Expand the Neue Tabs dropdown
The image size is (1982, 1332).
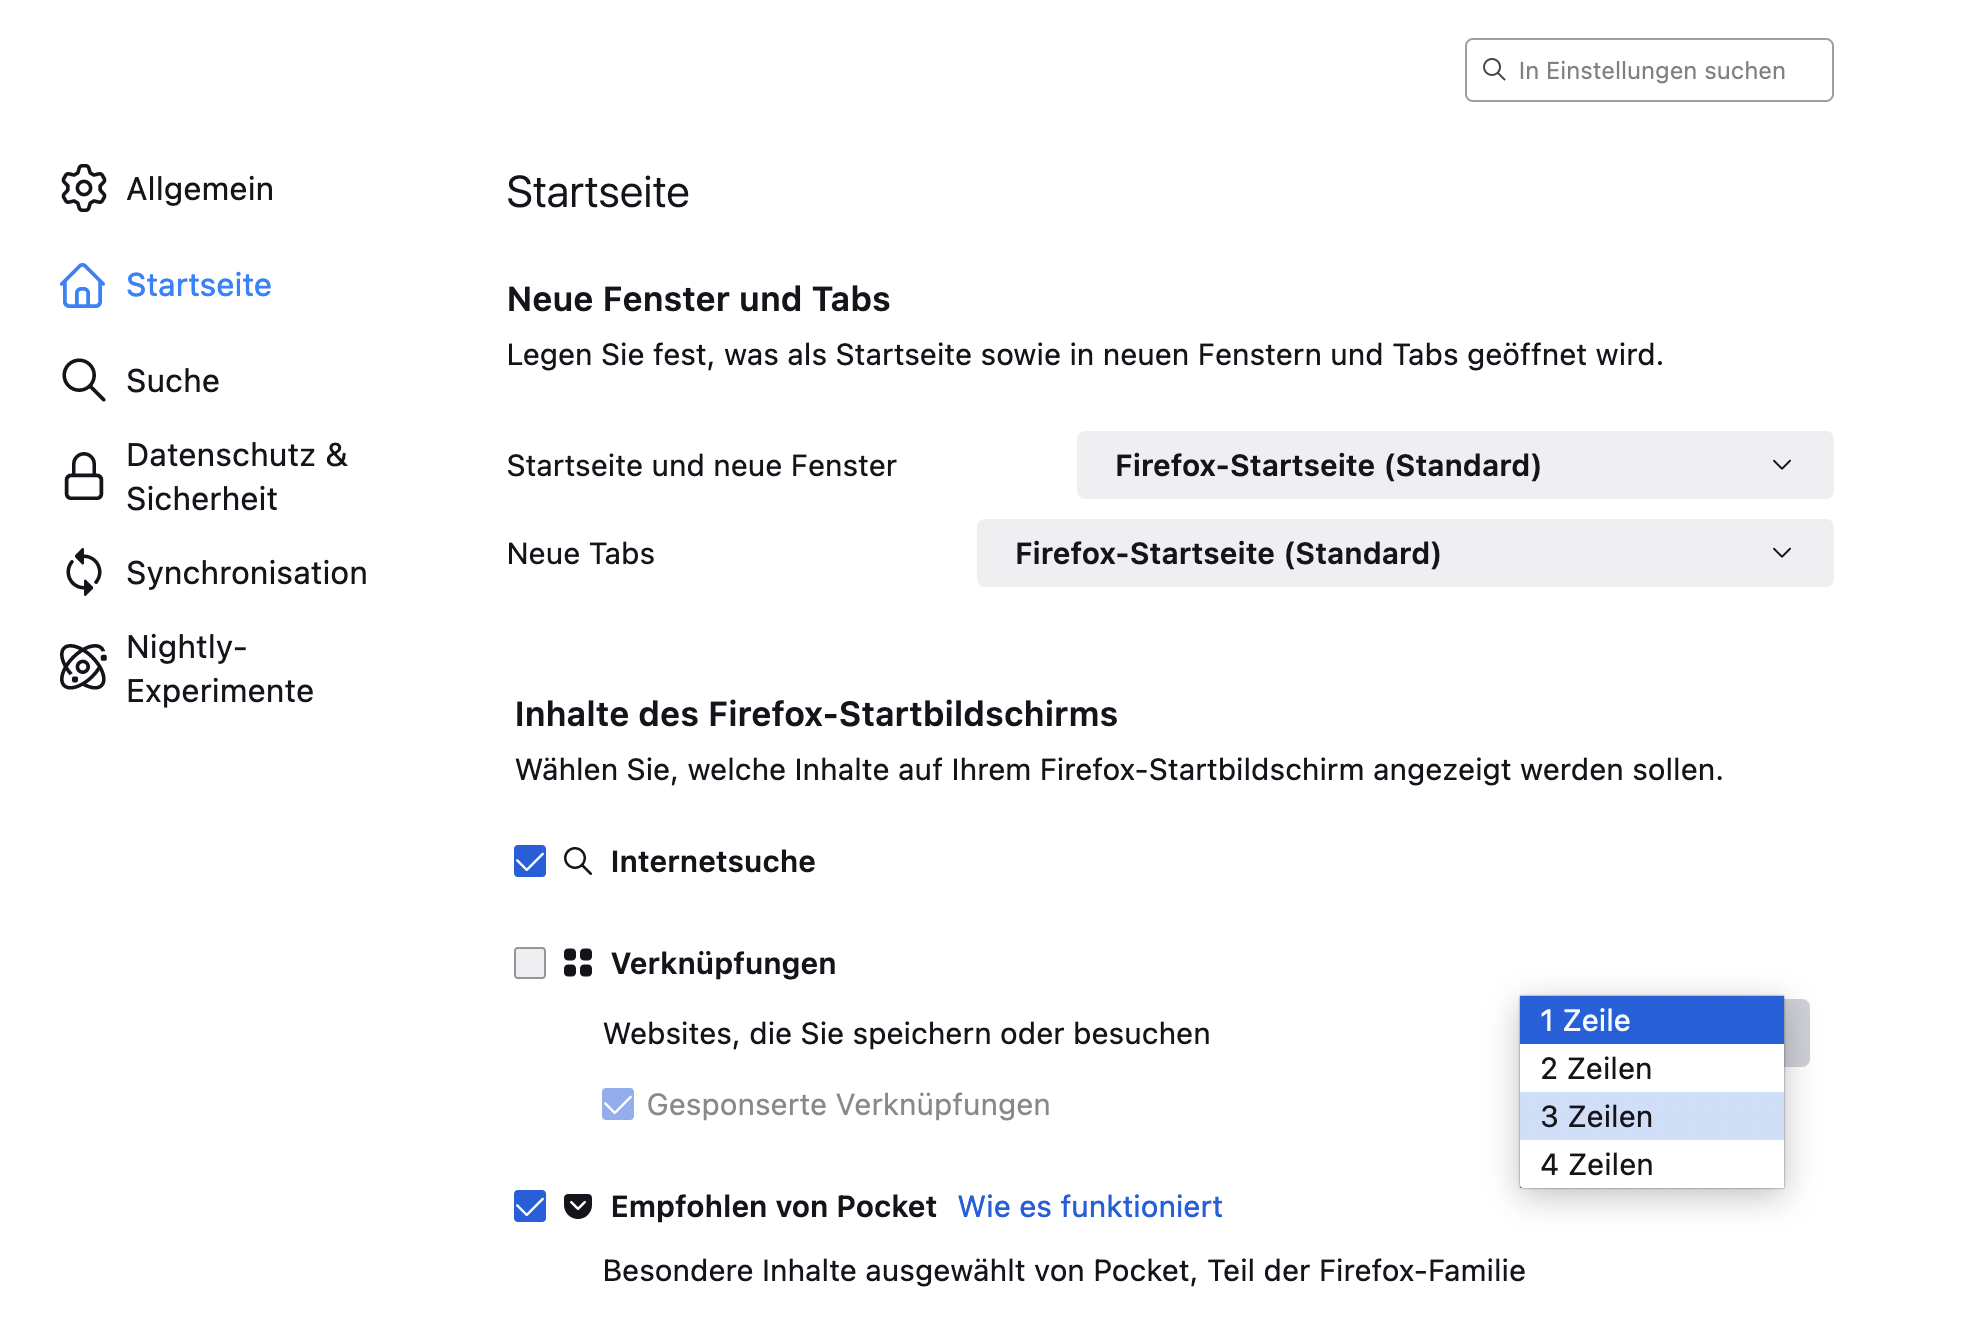[x=1404, y=553]
